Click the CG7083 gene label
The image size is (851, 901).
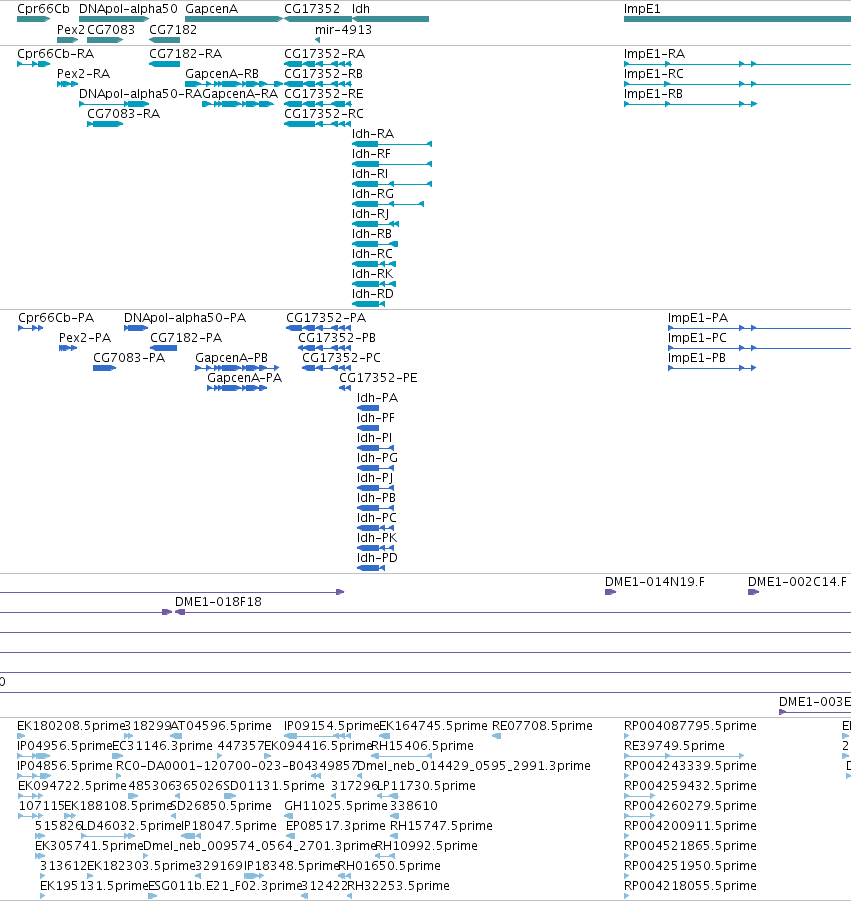[111, 30]
